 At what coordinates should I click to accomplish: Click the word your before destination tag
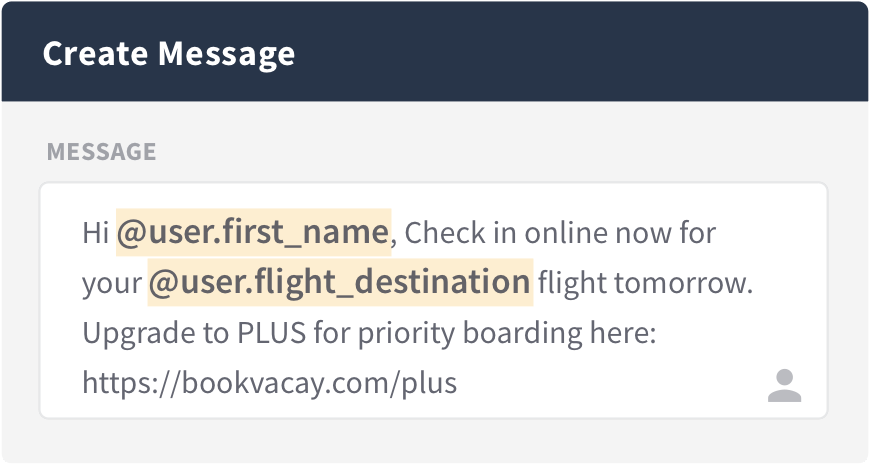(x=112, y=284)
